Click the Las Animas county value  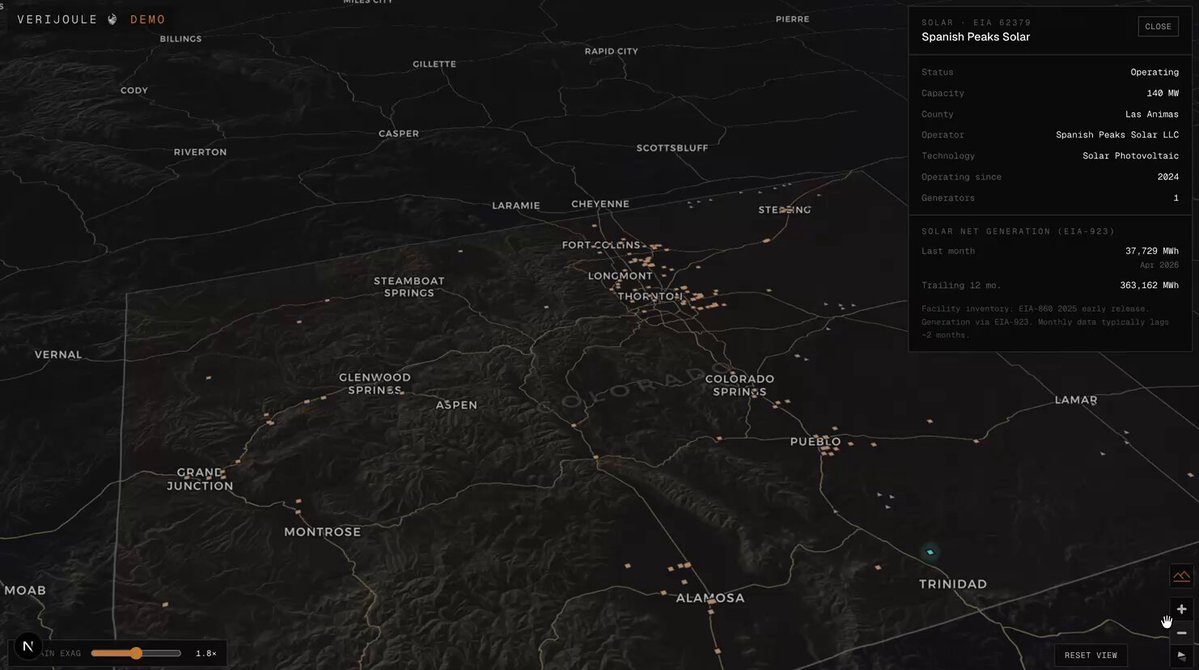(x=1152, y=114)
